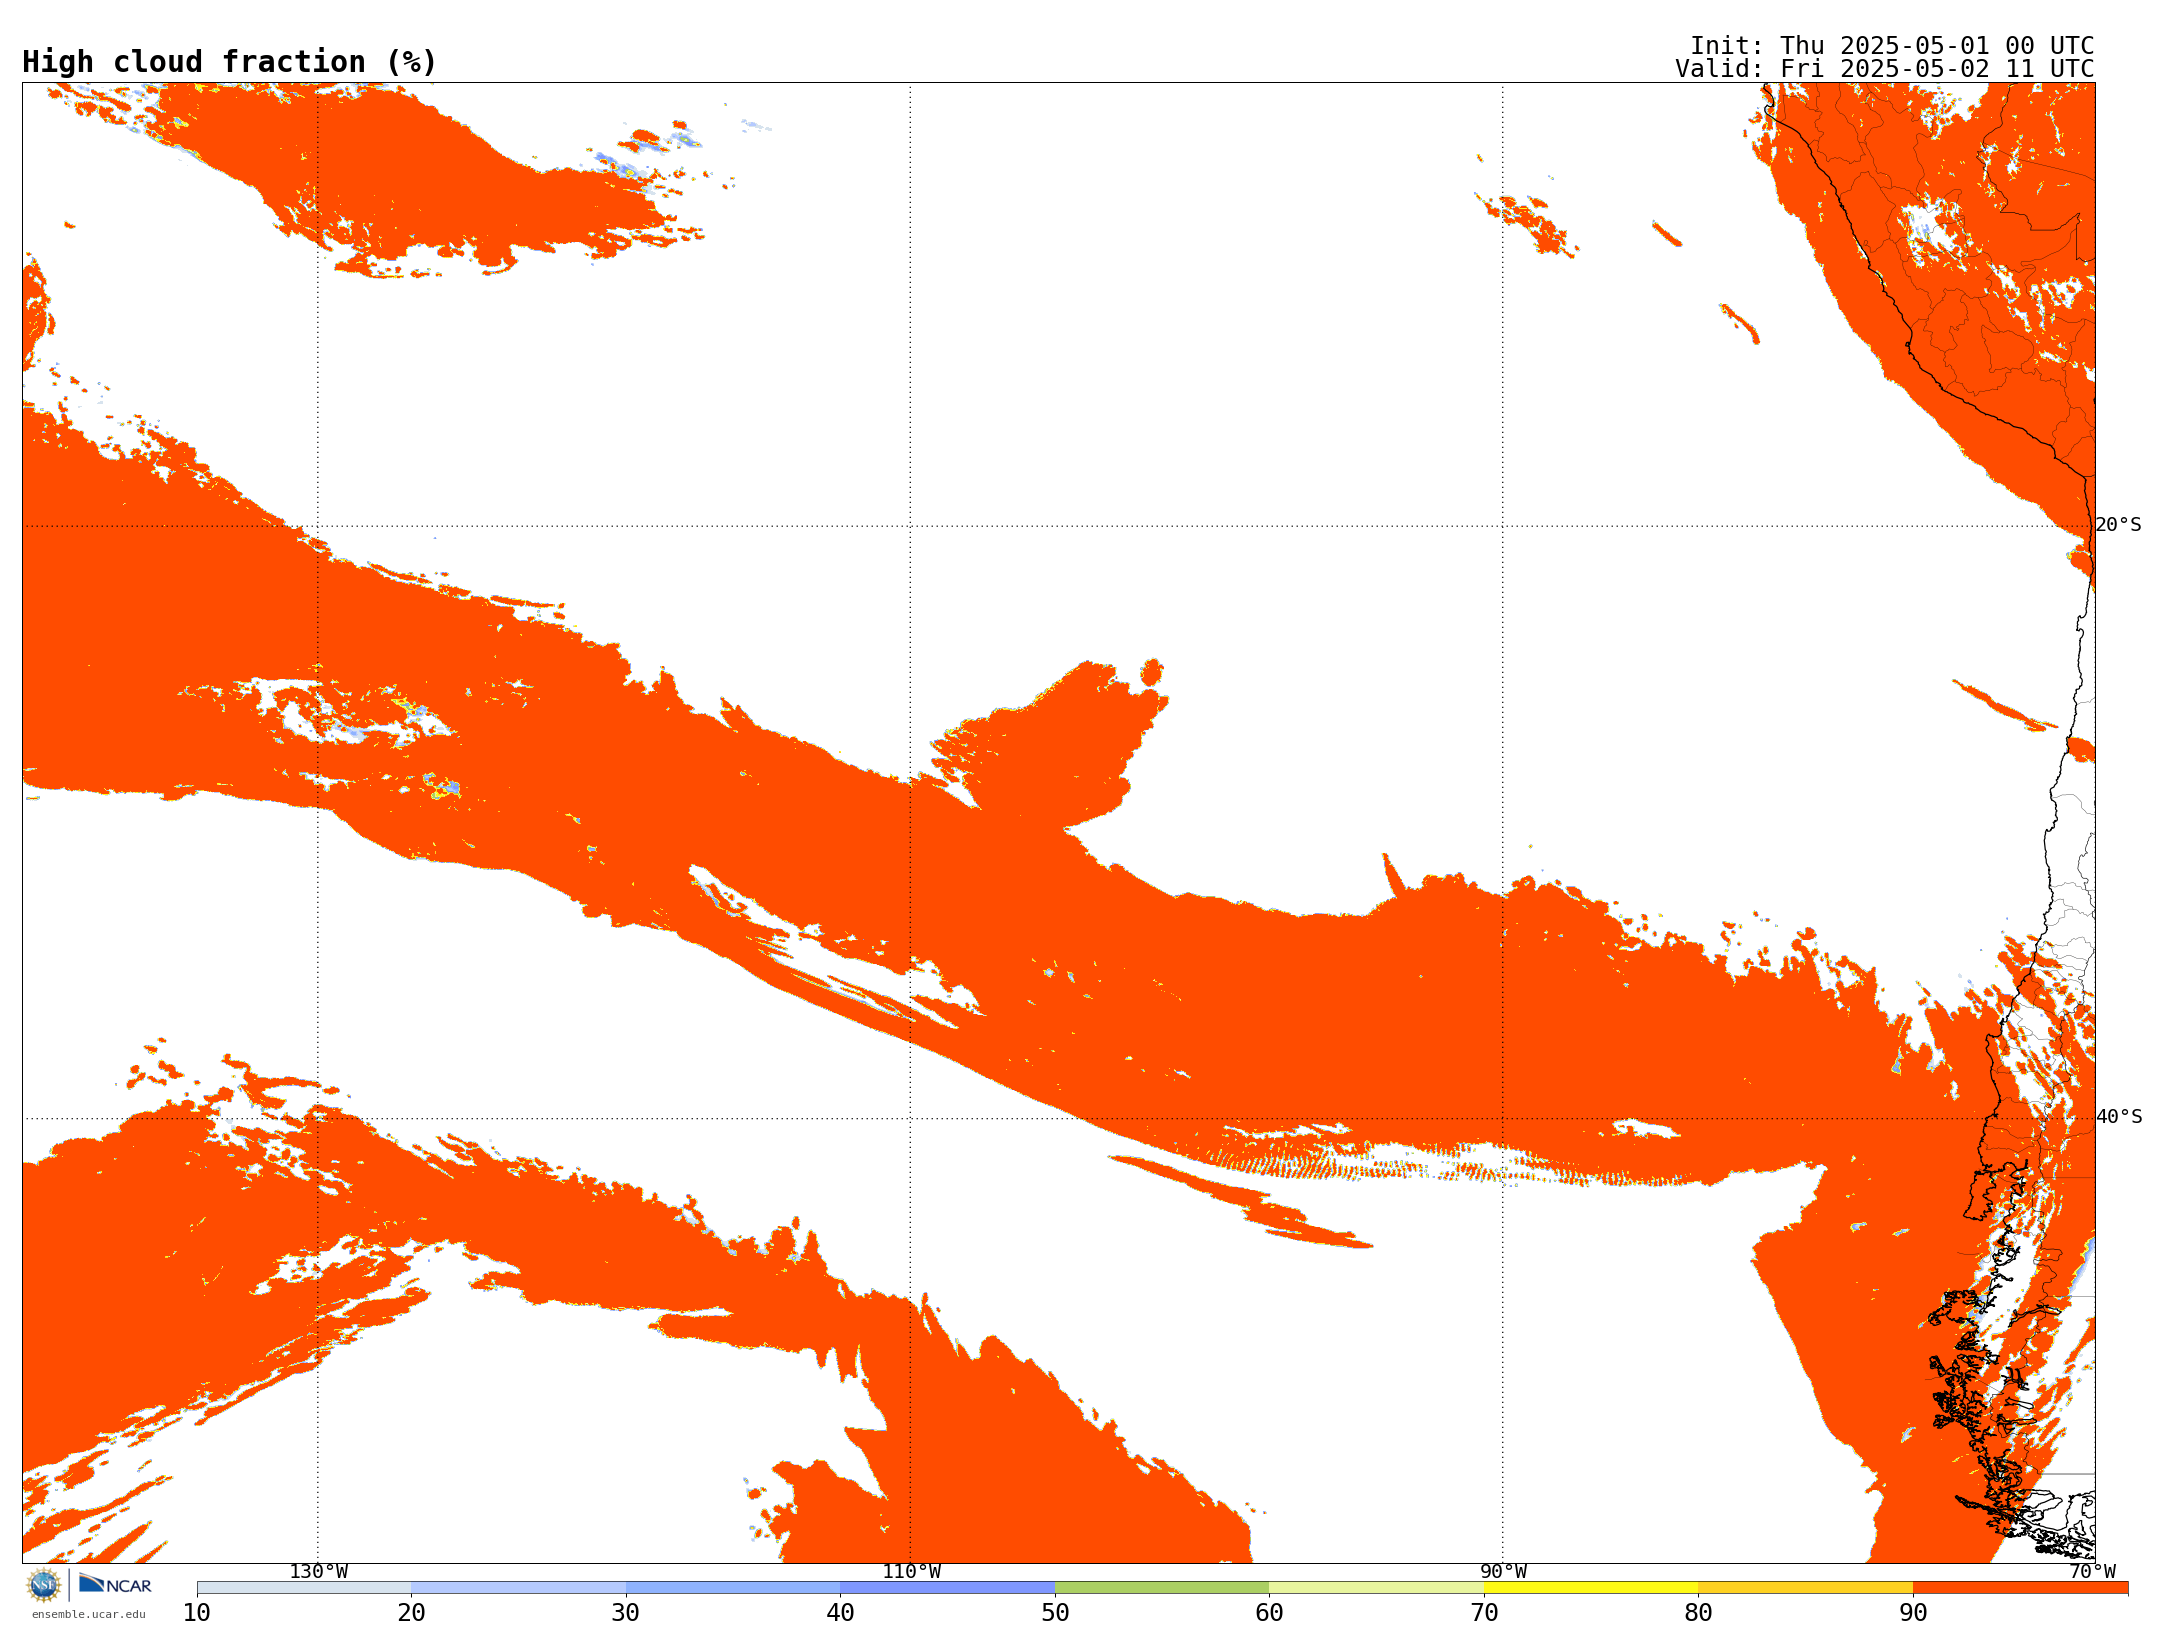Click the 70°W longitude label
The height and width of the screenshot is (1626, 2160).
2092,1572
